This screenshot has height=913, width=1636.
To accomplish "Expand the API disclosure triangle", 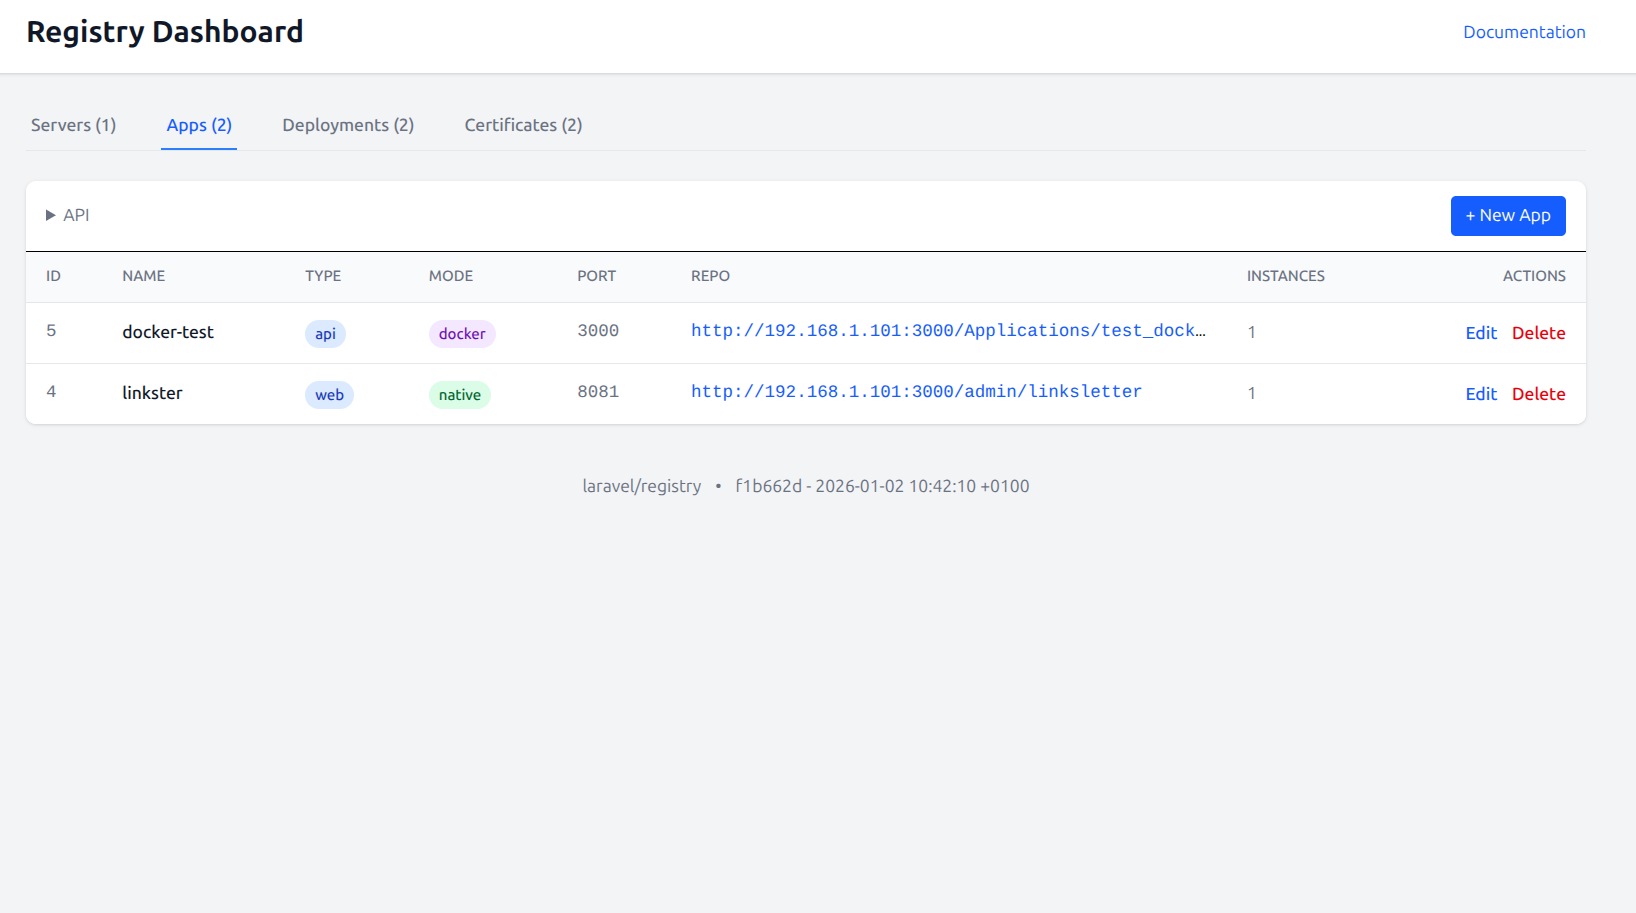I will pos(51,215).
